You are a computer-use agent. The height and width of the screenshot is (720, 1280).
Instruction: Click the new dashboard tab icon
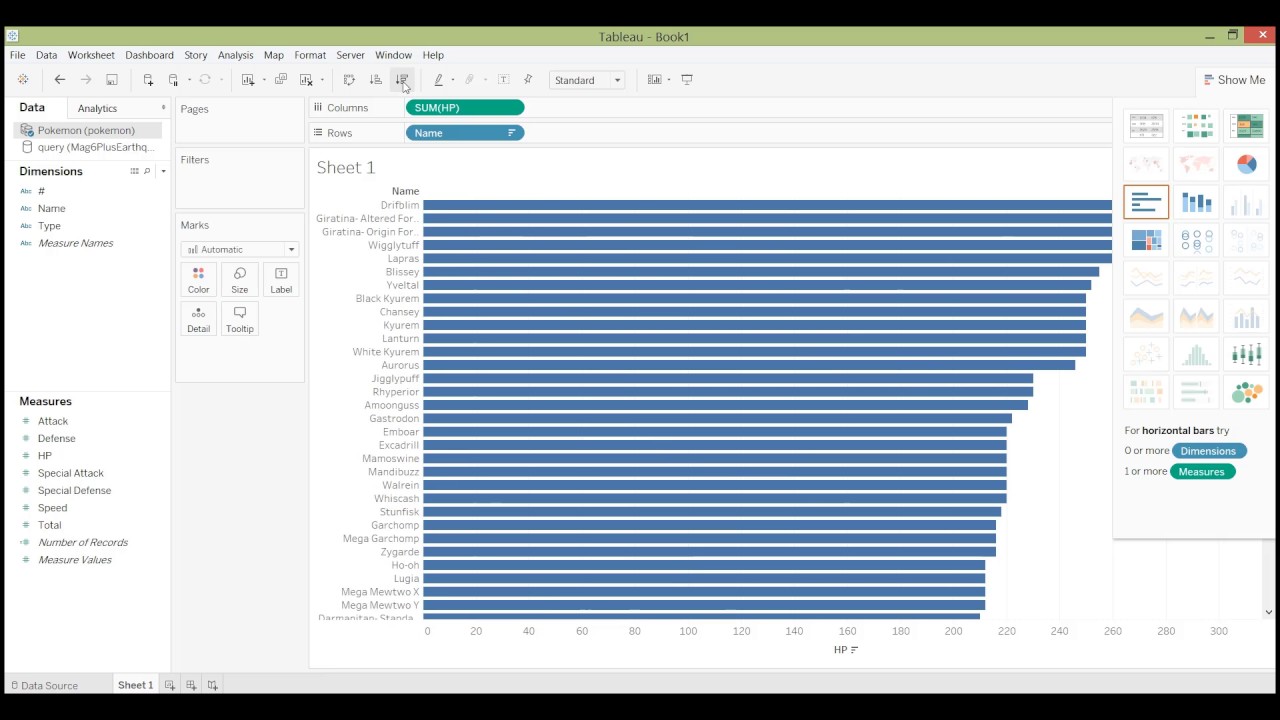pyautogui.click(x=191, y=685)
